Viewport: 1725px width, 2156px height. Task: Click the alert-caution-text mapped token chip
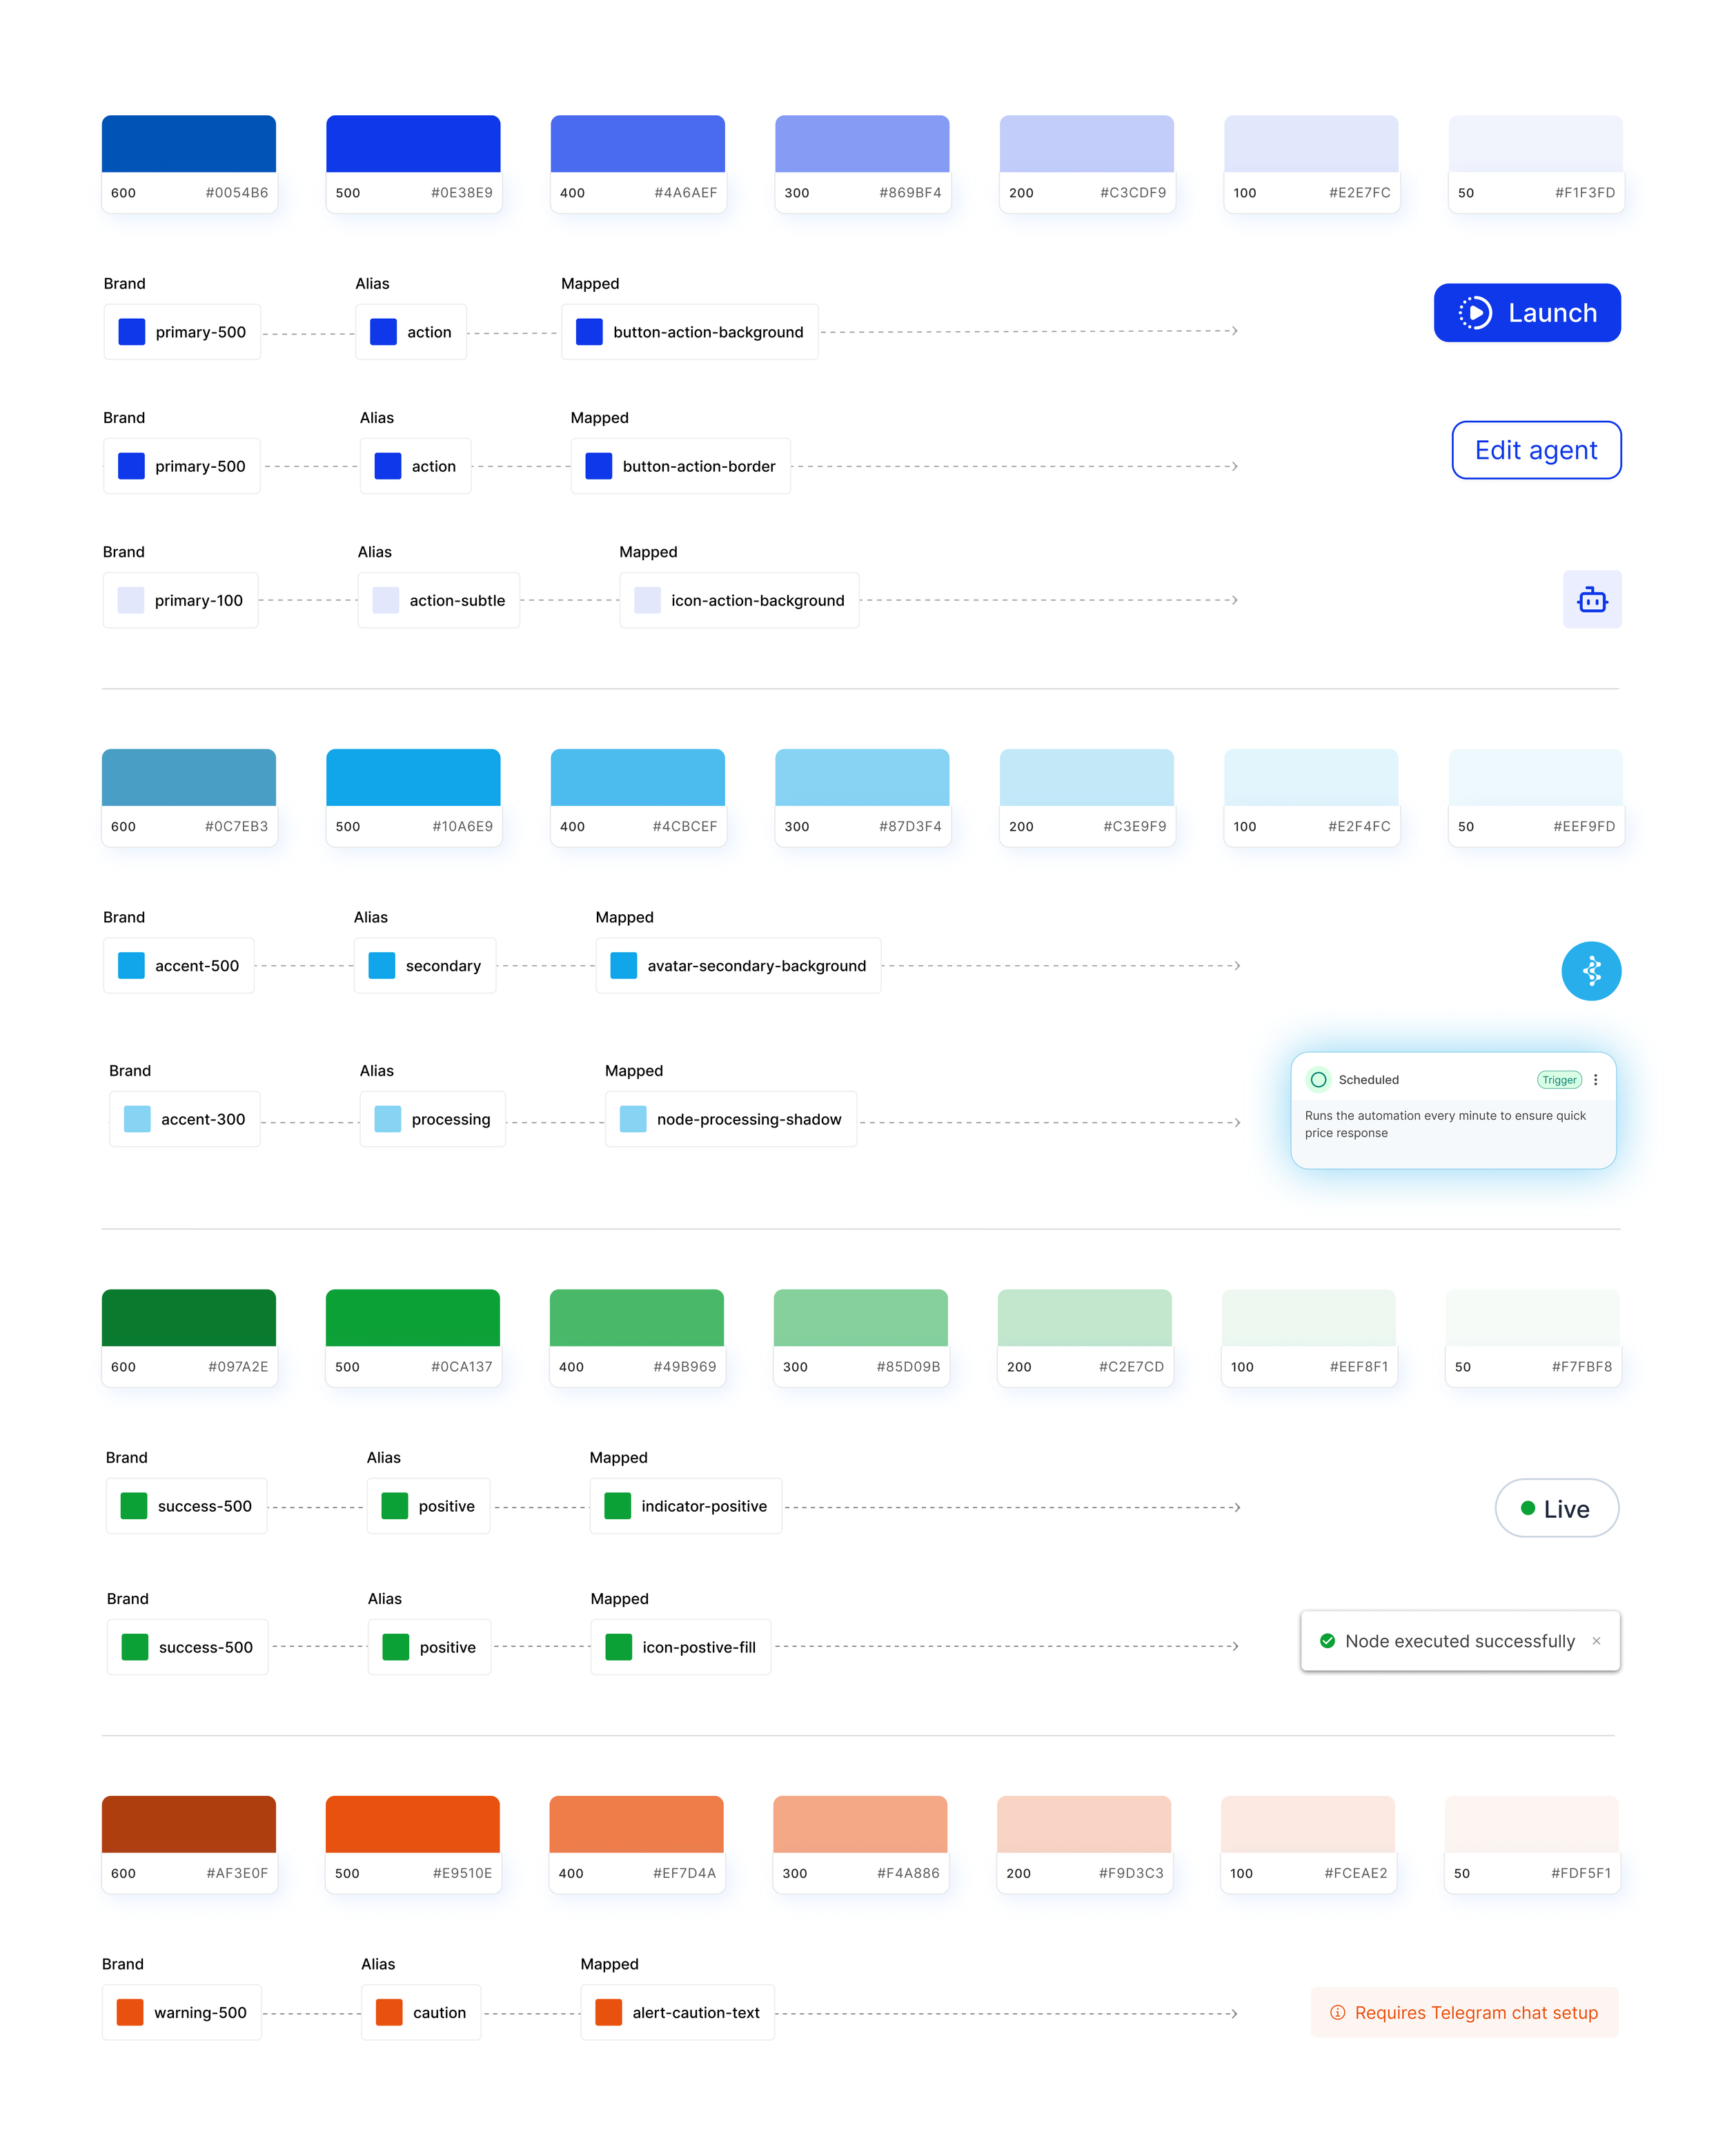677,2013
